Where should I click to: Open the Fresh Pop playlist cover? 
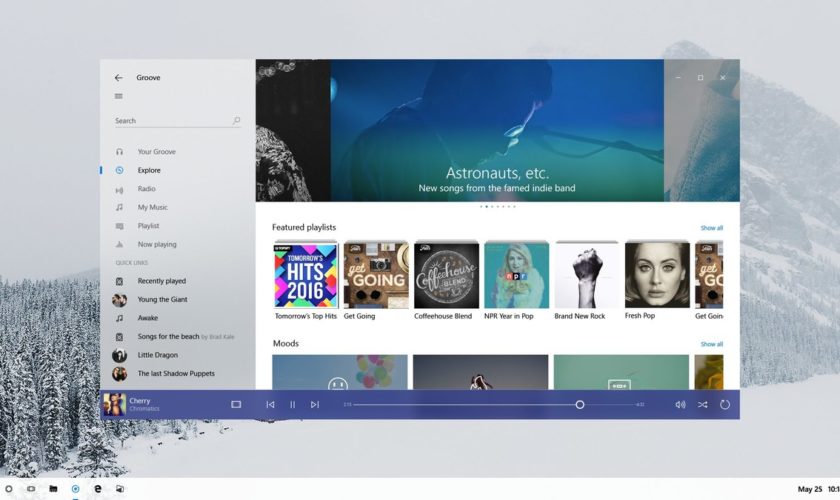pos(657,275)
